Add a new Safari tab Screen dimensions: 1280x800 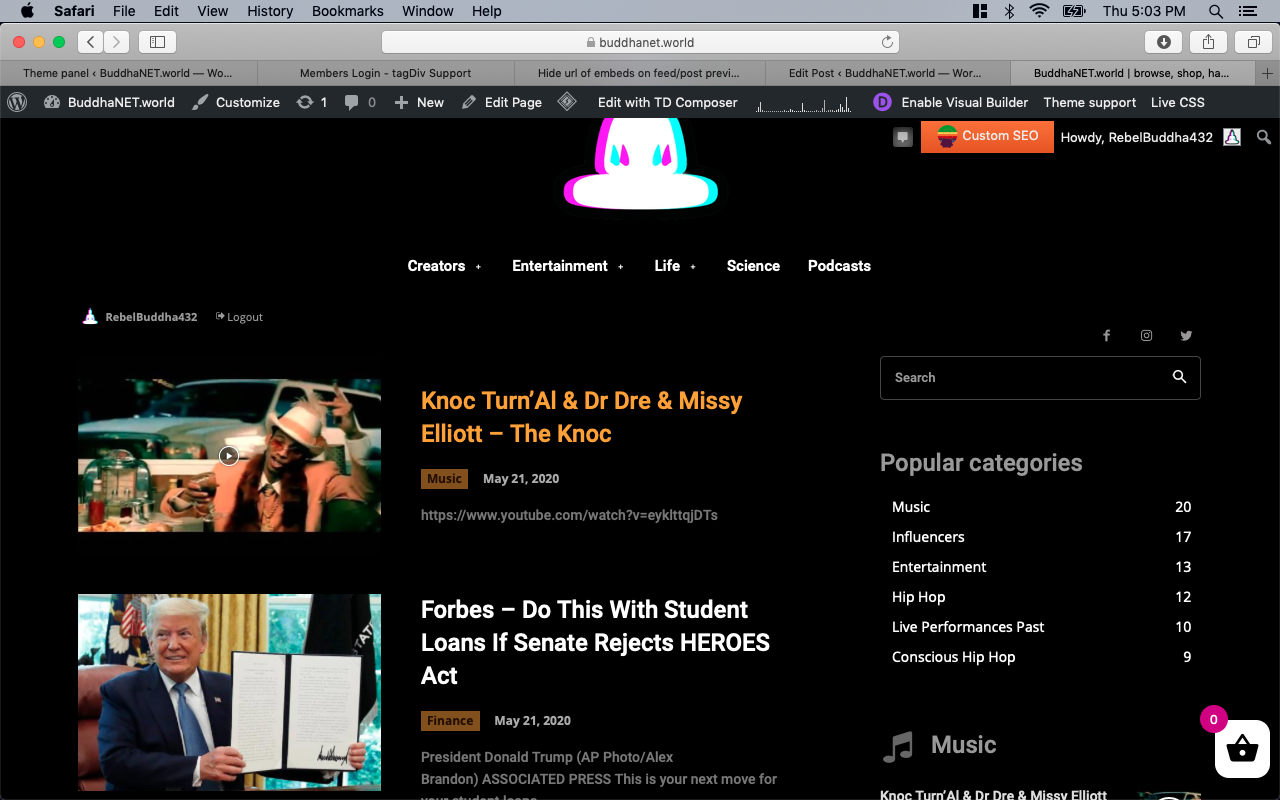pos(1268,73)
